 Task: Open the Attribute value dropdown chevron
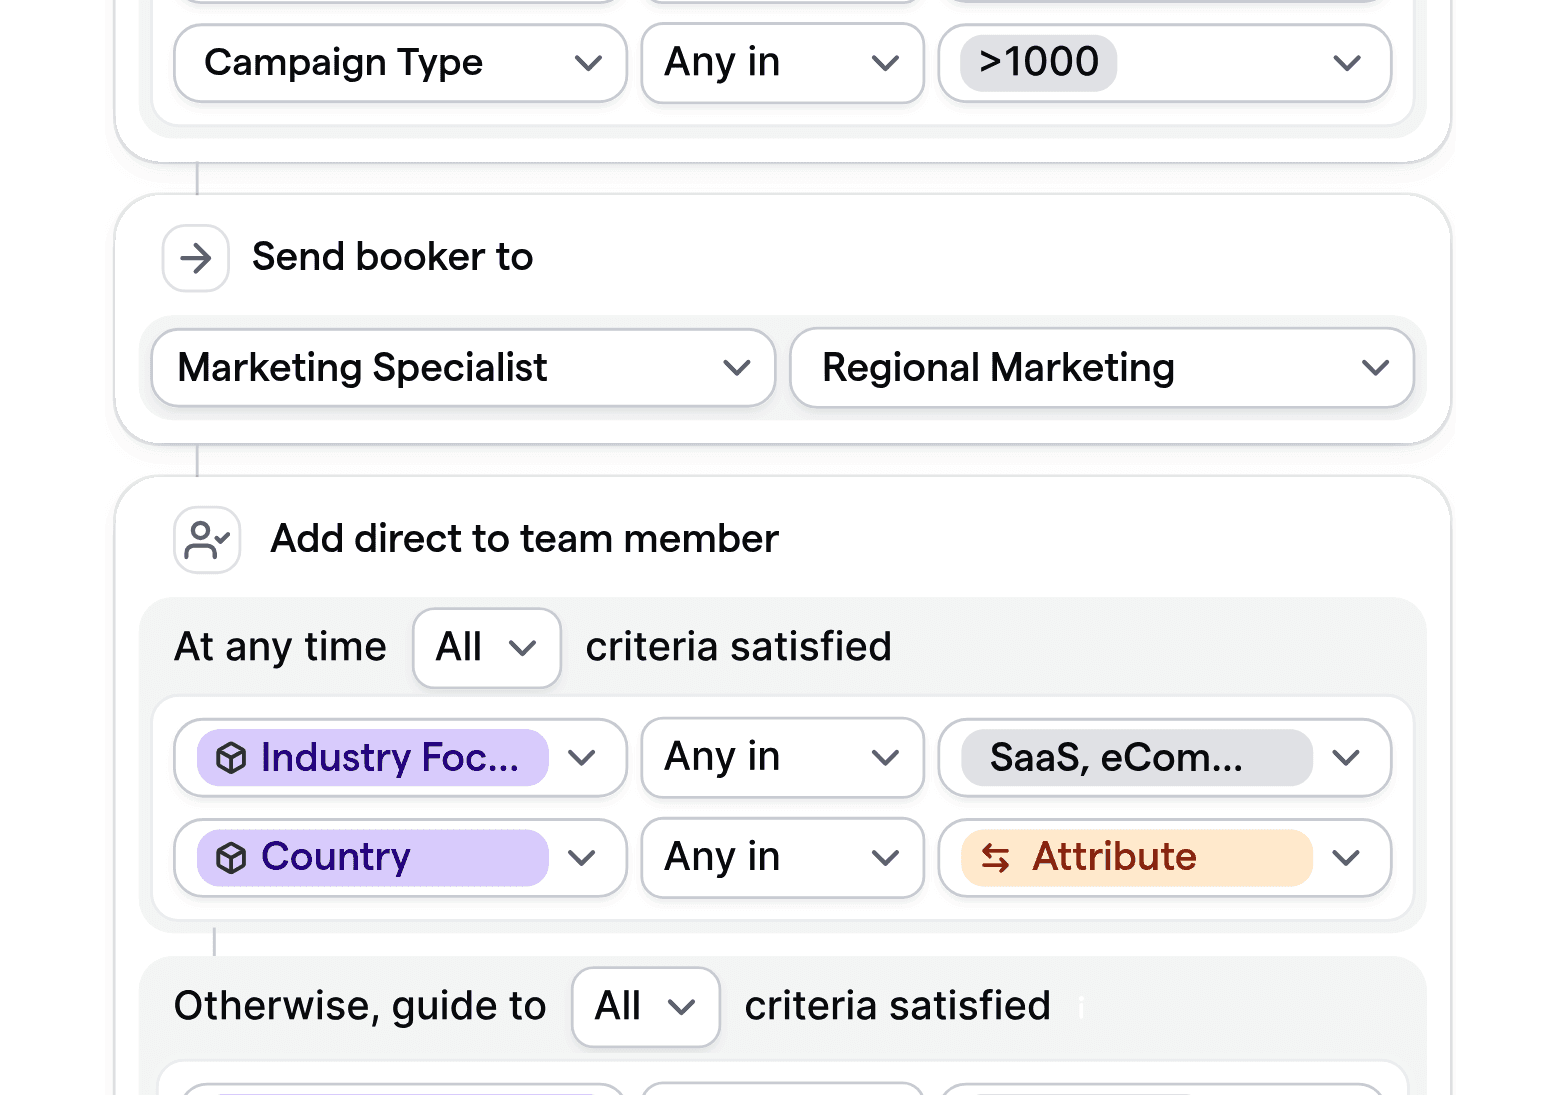(x=1346, y=857)
